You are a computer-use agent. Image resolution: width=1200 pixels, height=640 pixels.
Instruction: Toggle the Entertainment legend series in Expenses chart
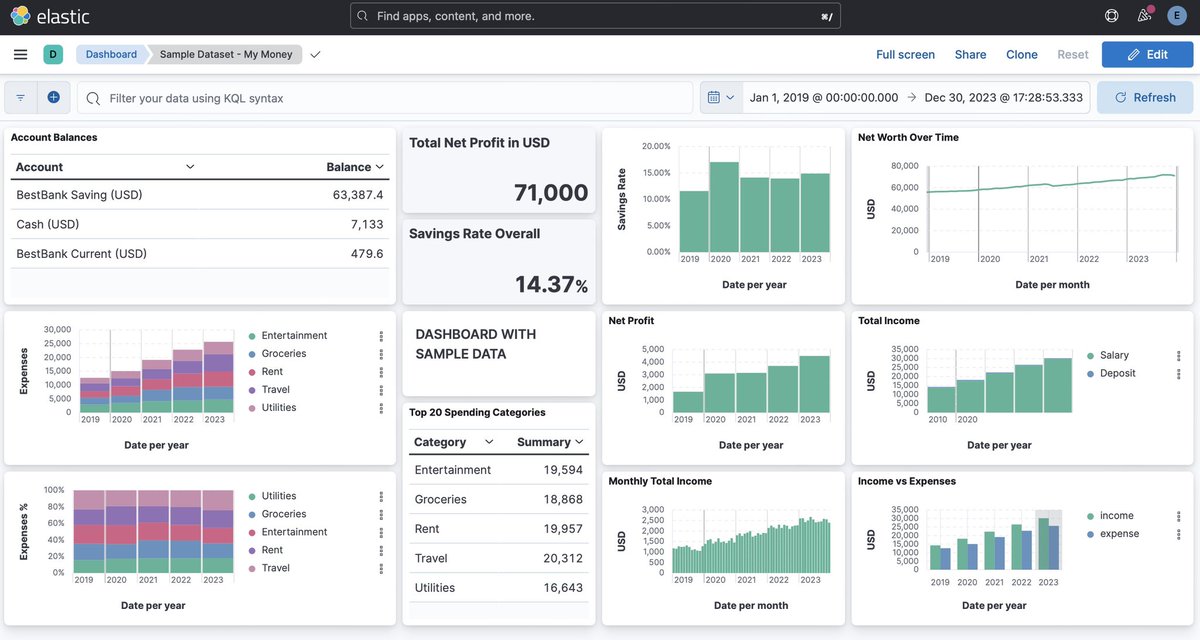tap(294, 336)
